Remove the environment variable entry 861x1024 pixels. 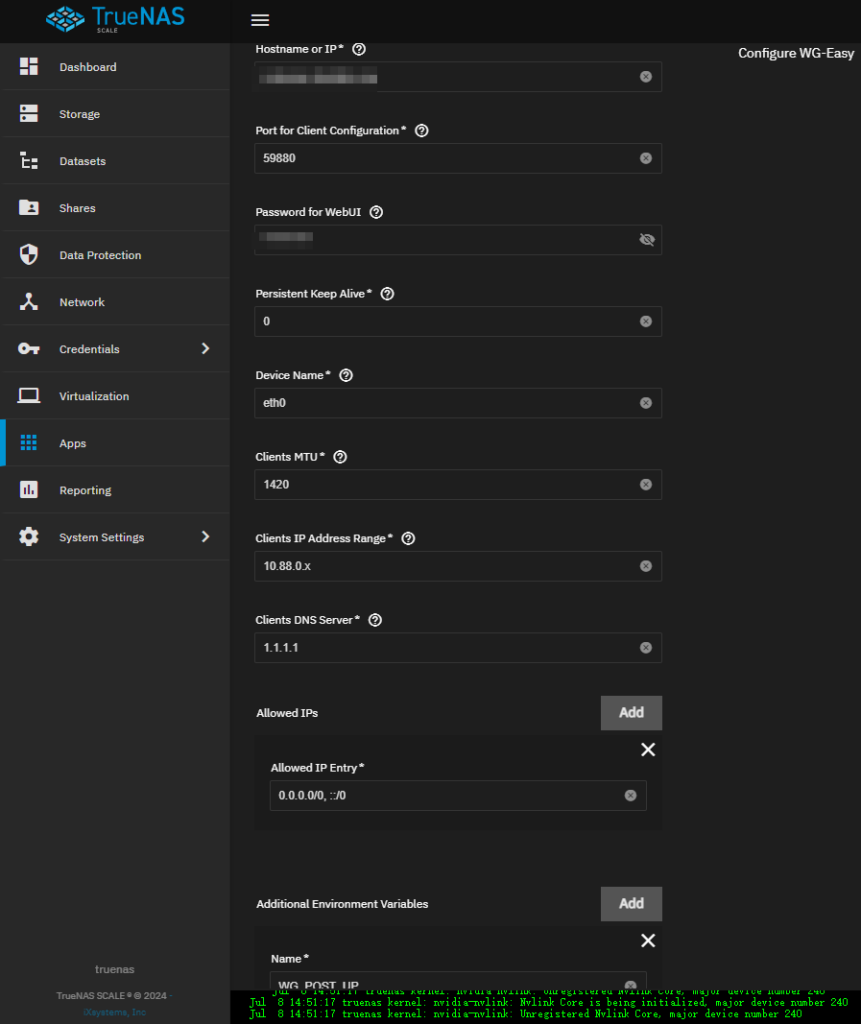648,940
